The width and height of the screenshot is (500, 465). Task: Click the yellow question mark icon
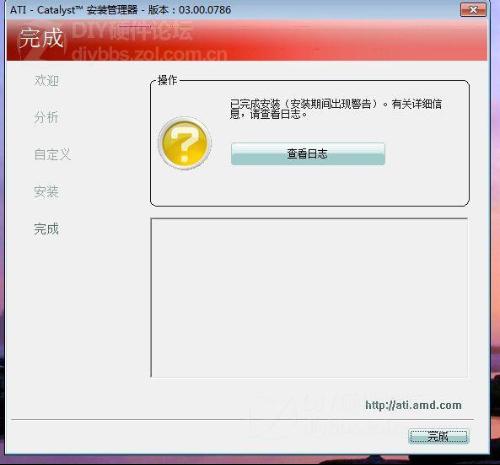coord(185,143)
